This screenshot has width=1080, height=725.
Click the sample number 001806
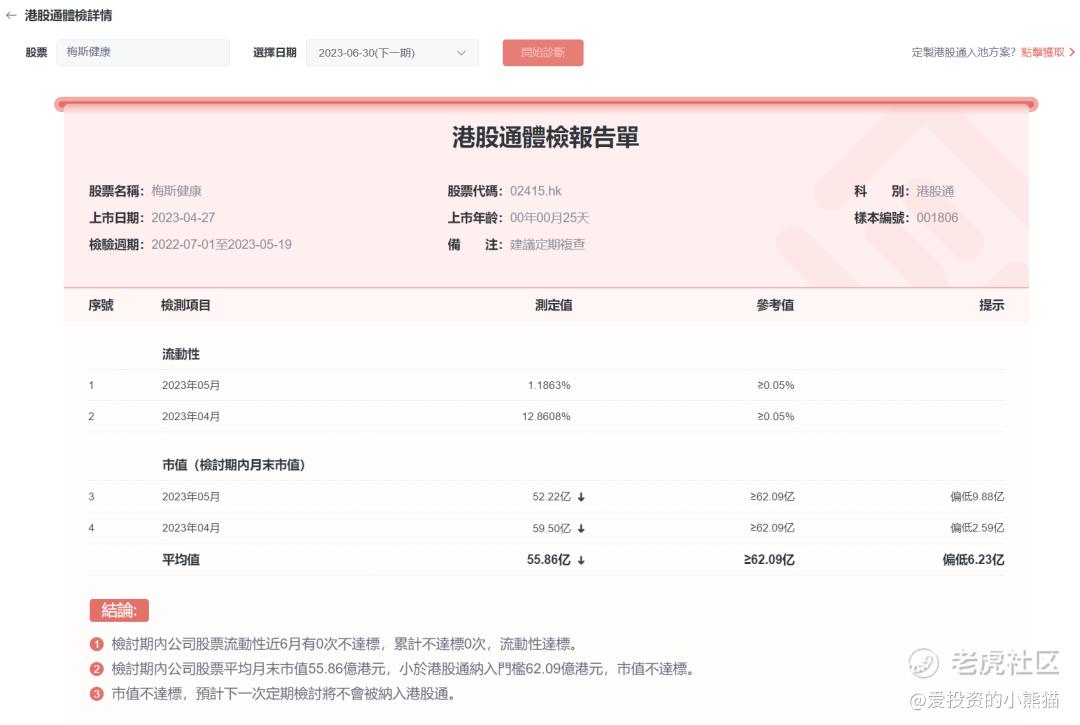[937, 218]
